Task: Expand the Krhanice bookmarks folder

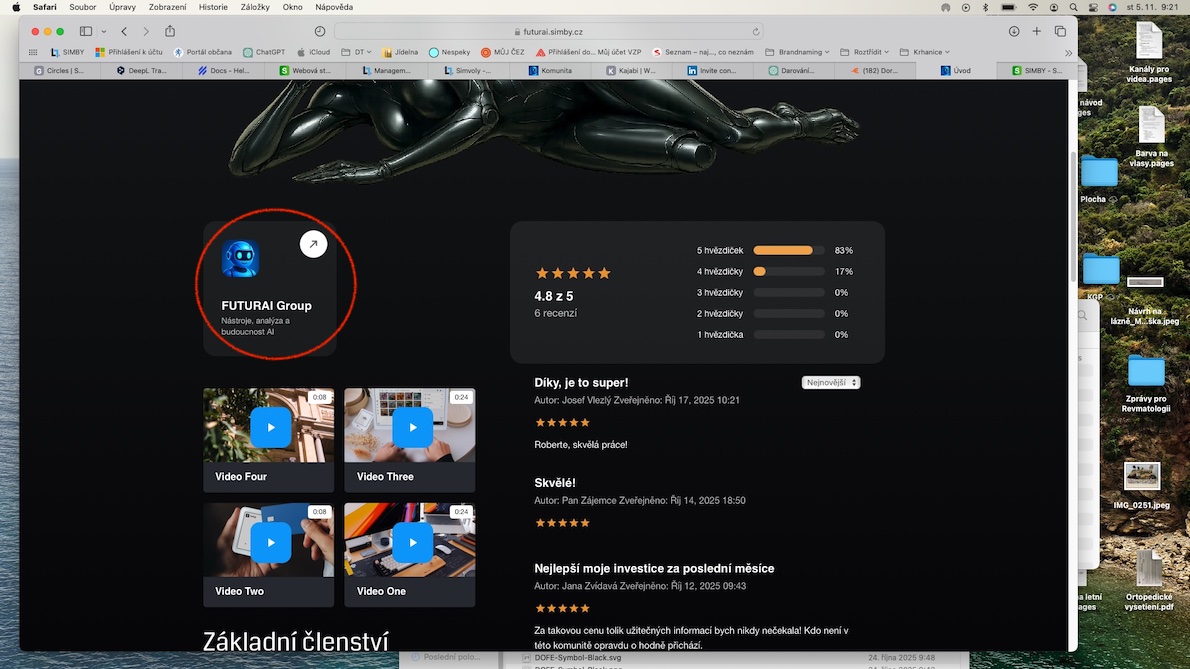Action: (x=924, y=52)
